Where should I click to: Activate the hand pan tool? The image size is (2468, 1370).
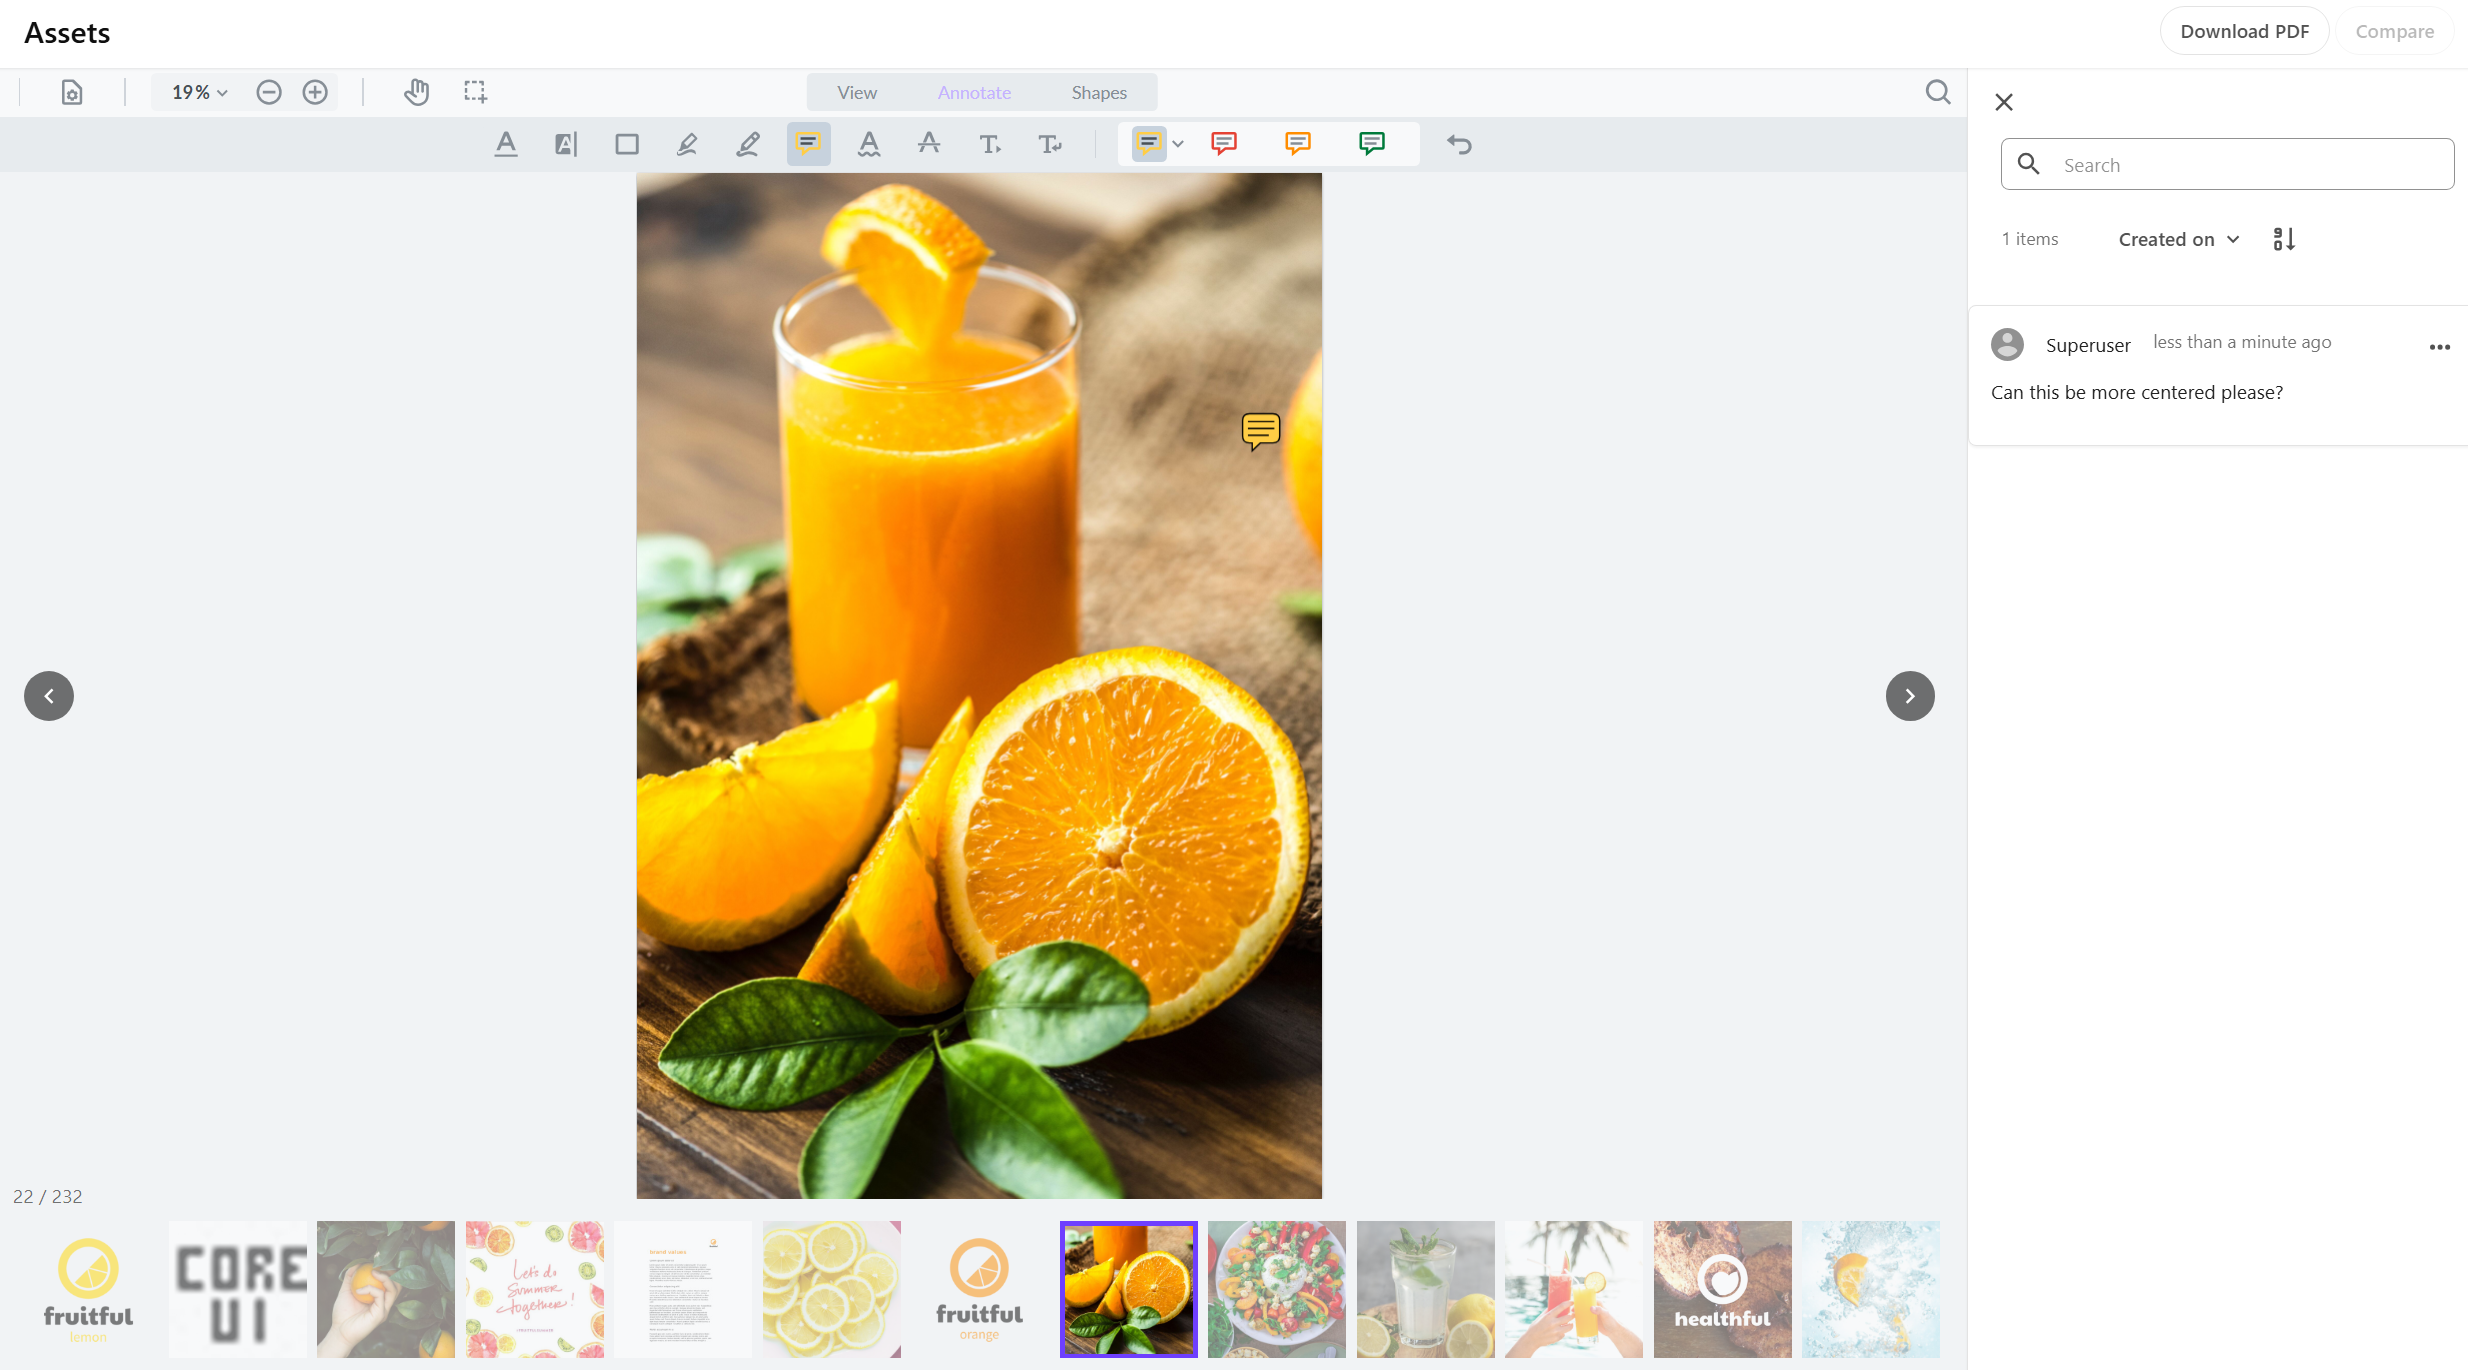(x=417, y=92)
